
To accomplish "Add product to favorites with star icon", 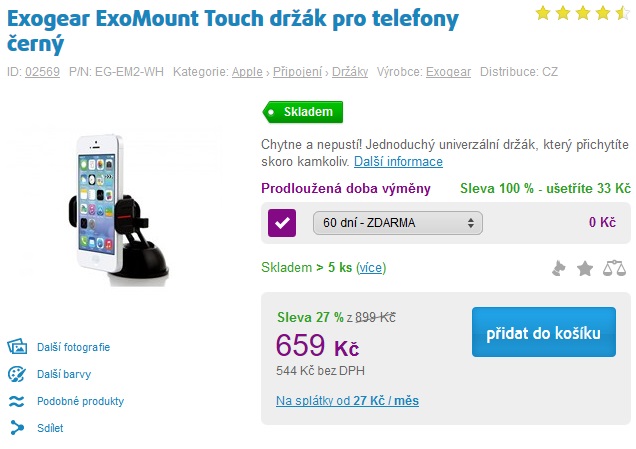I will click(x=585, y=268).
